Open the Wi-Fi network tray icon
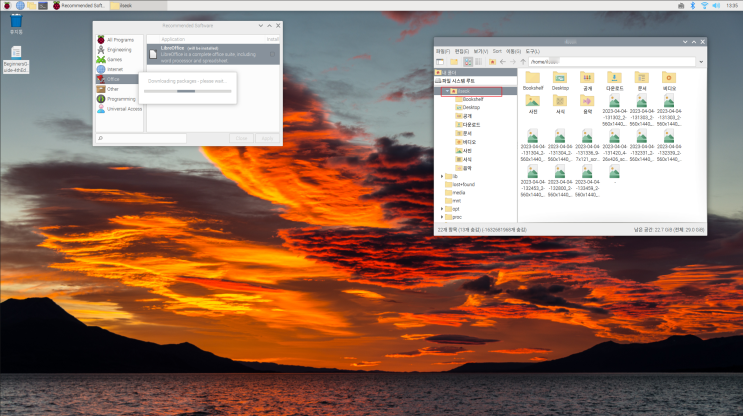This screenshot has width=743, height=416. pyautogui.click(x=704, y=5)
